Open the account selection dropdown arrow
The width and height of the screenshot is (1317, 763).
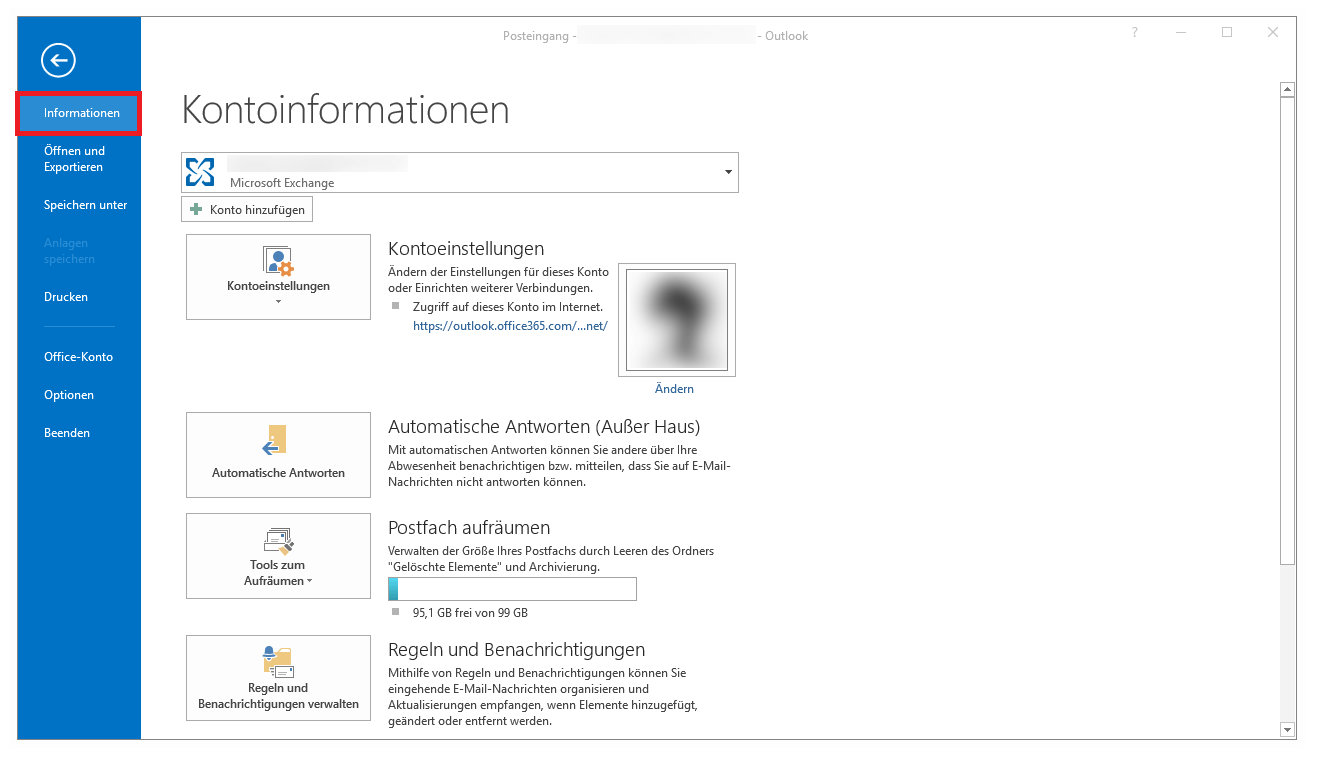coord(728,173)
